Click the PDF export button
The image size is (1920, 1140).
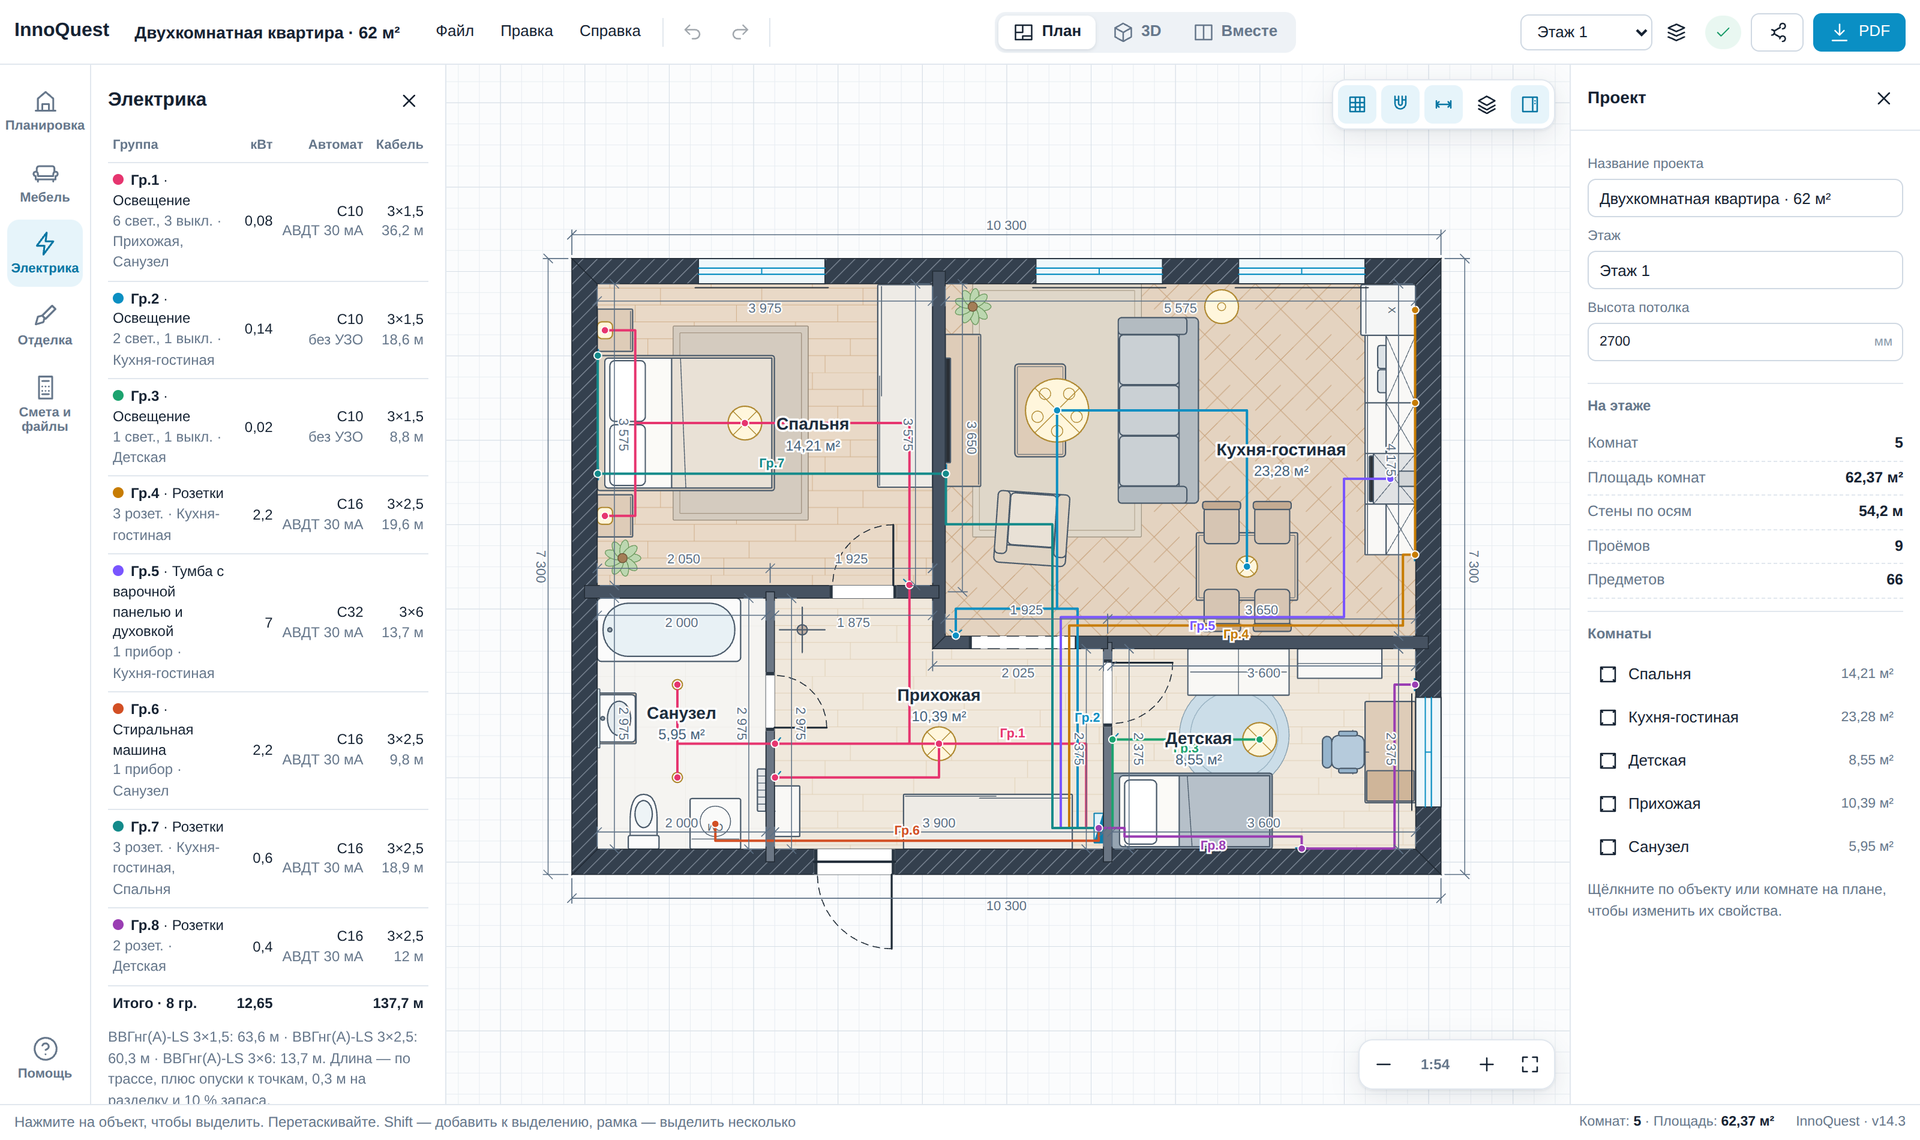point(1859,32)
